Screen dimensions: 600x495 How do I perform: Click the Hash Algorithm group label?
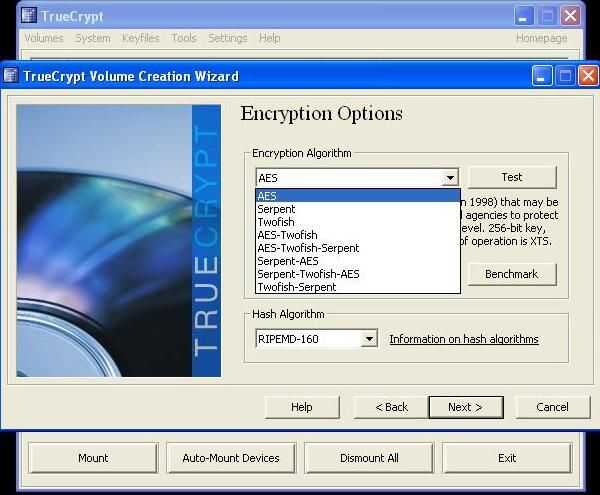click(x=288, y=314)
